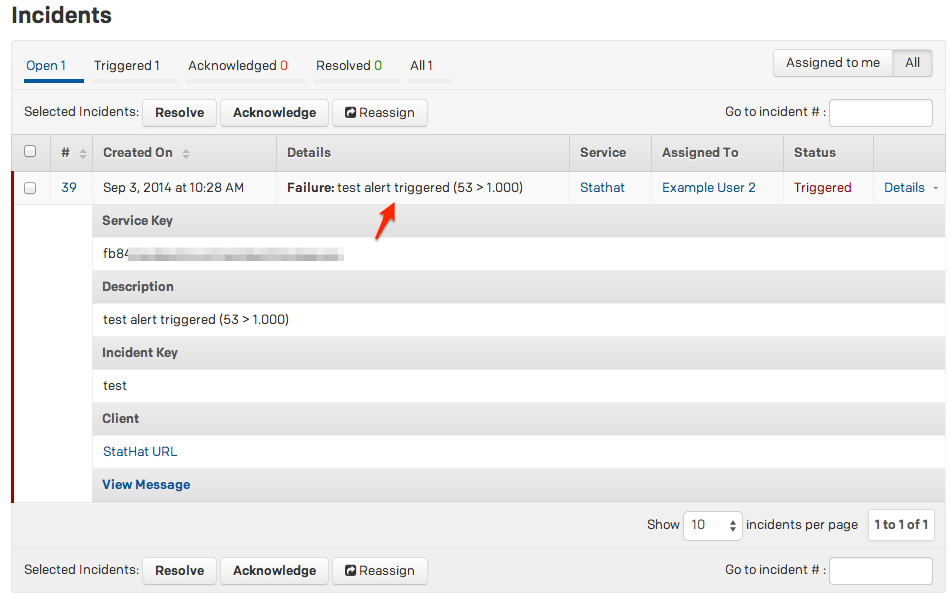Screen dimensions: 950x601
Task: Open the Stathat service link
Action: pyautogui.click(x=602, y=188)
